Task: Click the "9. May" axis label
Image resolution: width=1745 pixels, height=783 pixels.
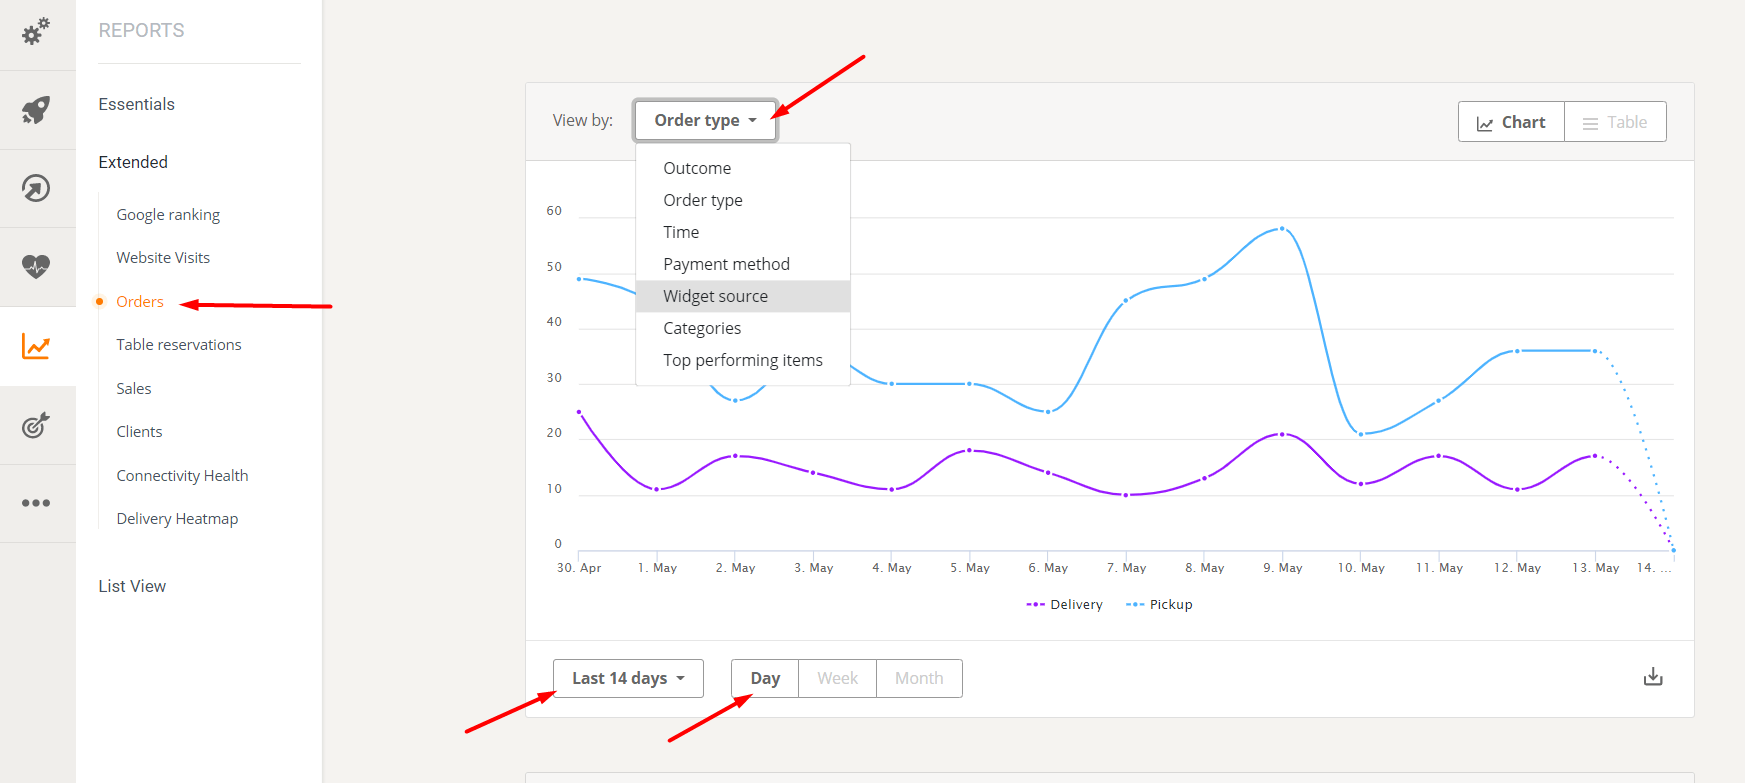Action: [1282, 568]
